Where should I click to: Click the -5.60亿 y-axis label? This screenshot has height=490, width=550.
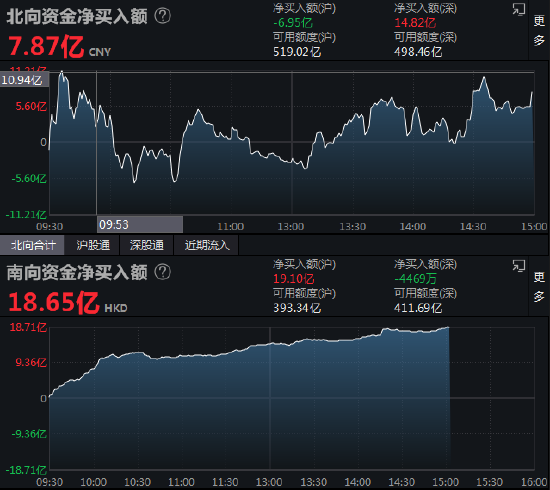click(29, 179)
